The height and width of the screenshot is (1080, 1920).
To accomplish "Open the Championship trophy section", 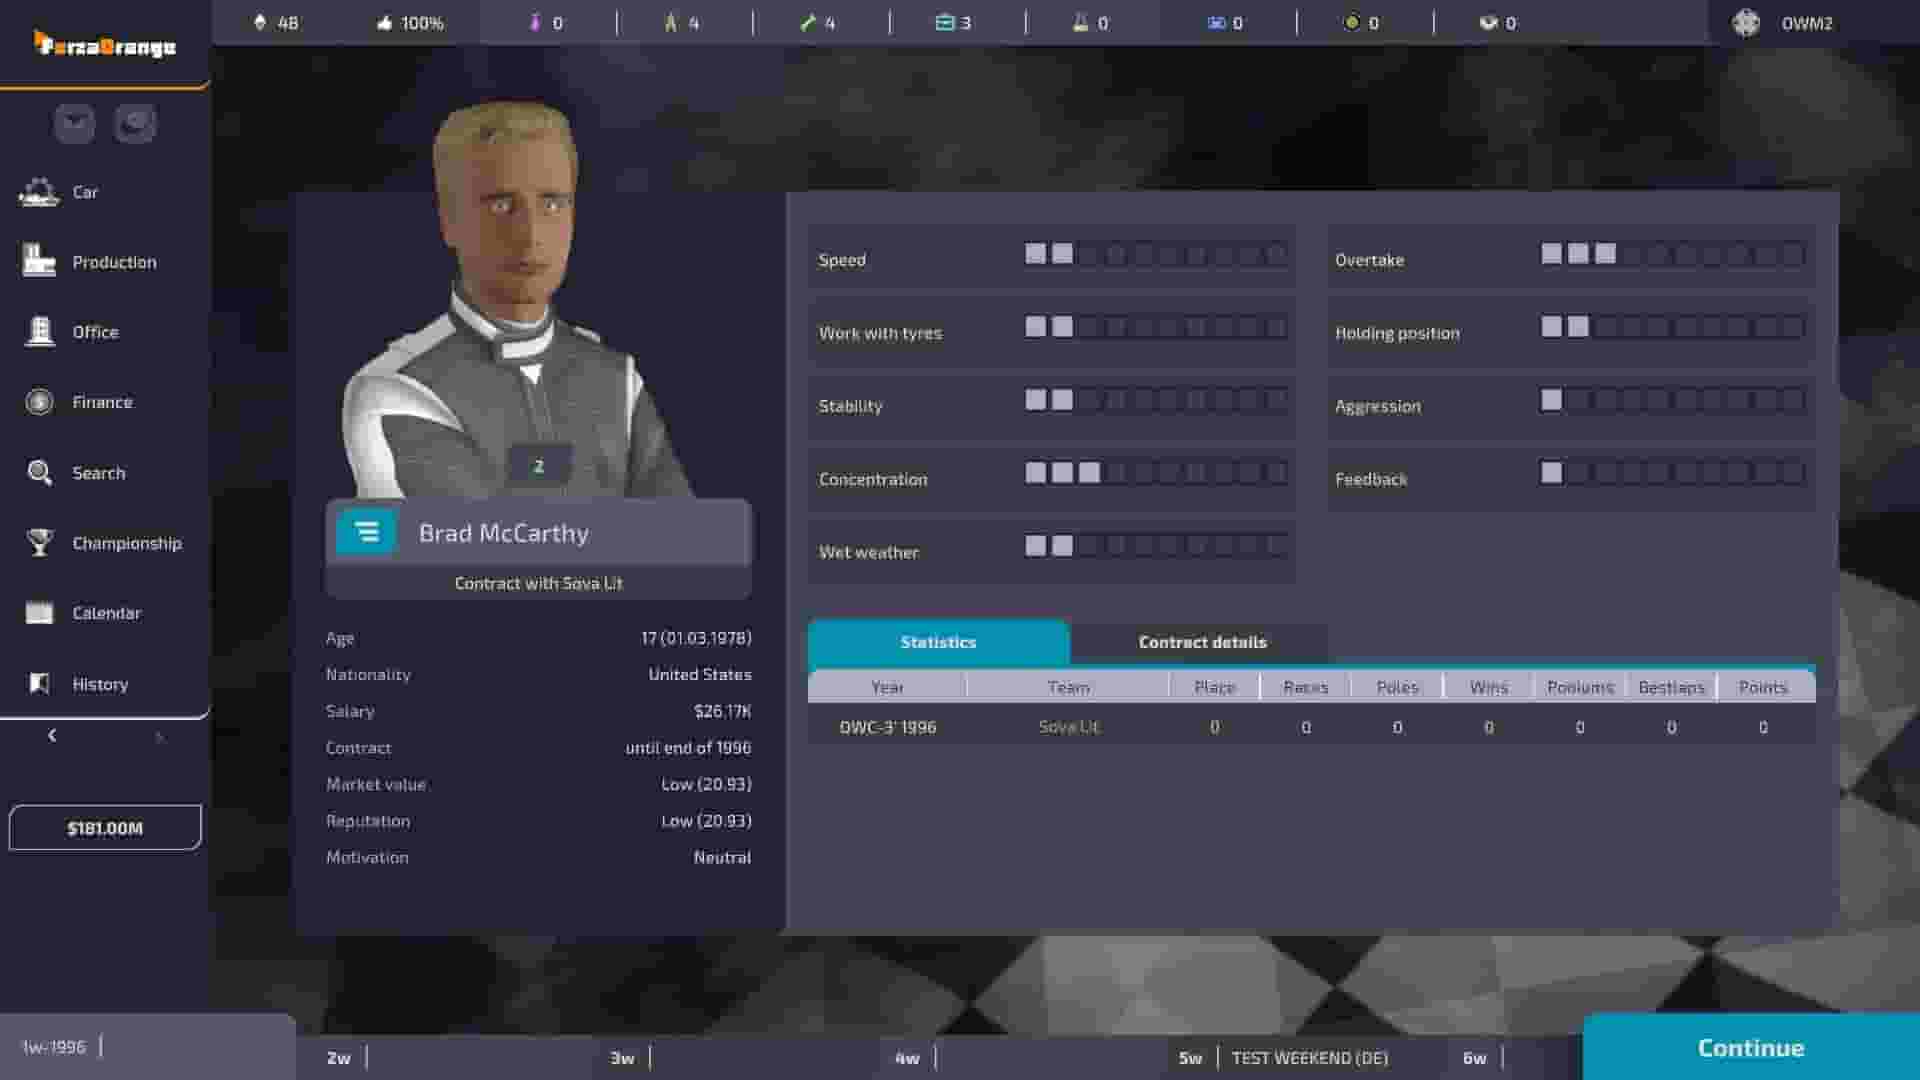I will pos(126,543).
